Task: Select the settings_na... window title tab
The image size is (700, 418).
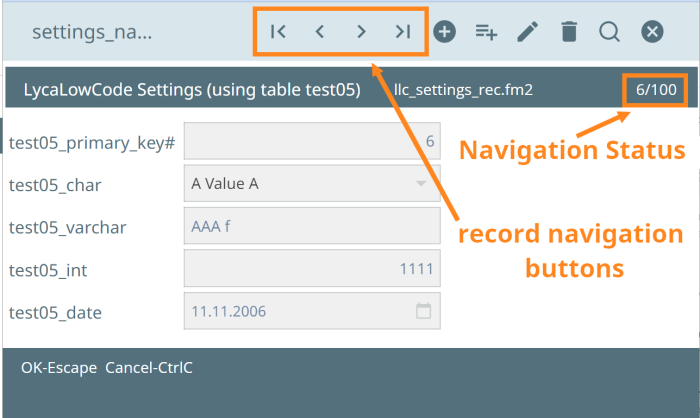Action: (x=92, y=32)
